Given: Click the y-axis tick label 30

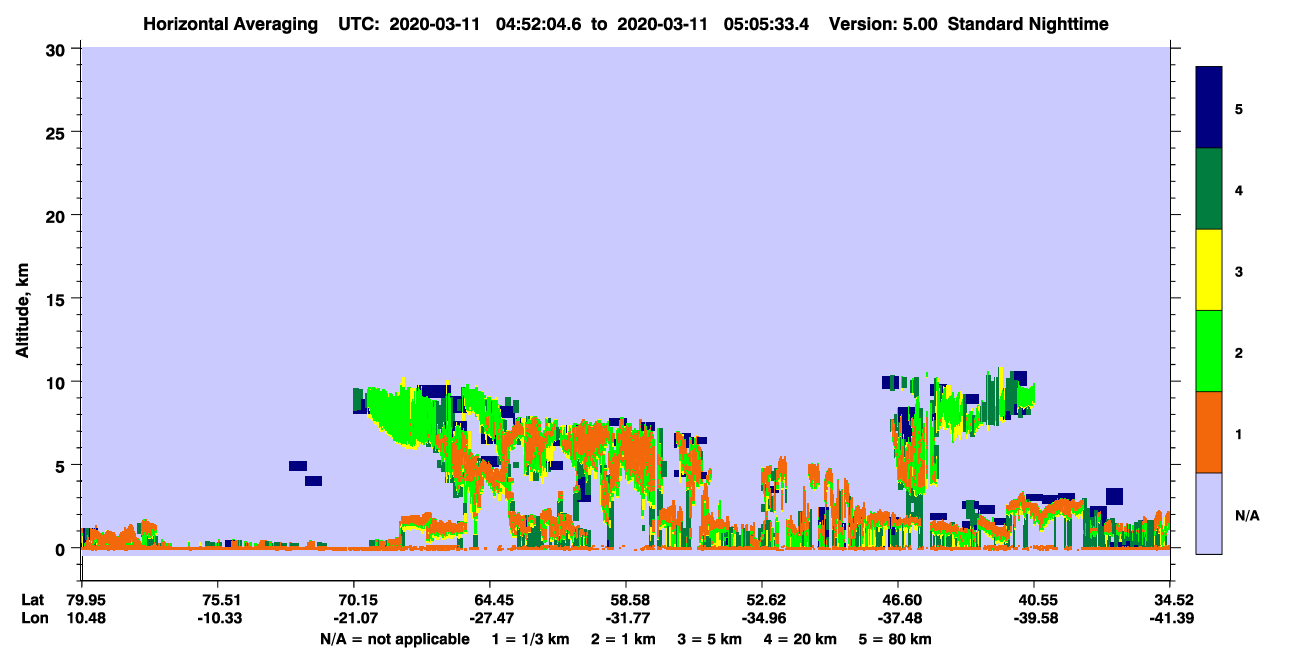Looking at the screenshot, I should click(58, 49).
